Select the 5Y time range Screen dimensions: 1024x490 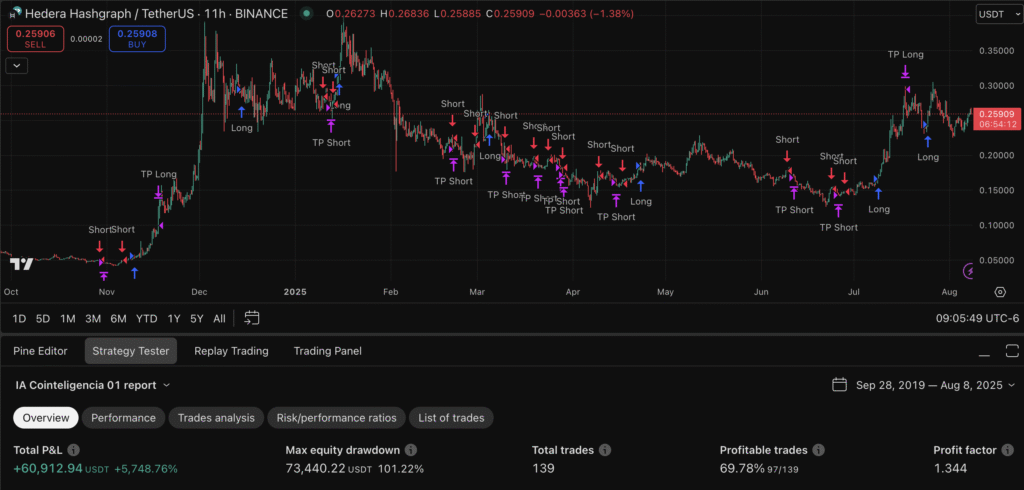pos(197,319)
